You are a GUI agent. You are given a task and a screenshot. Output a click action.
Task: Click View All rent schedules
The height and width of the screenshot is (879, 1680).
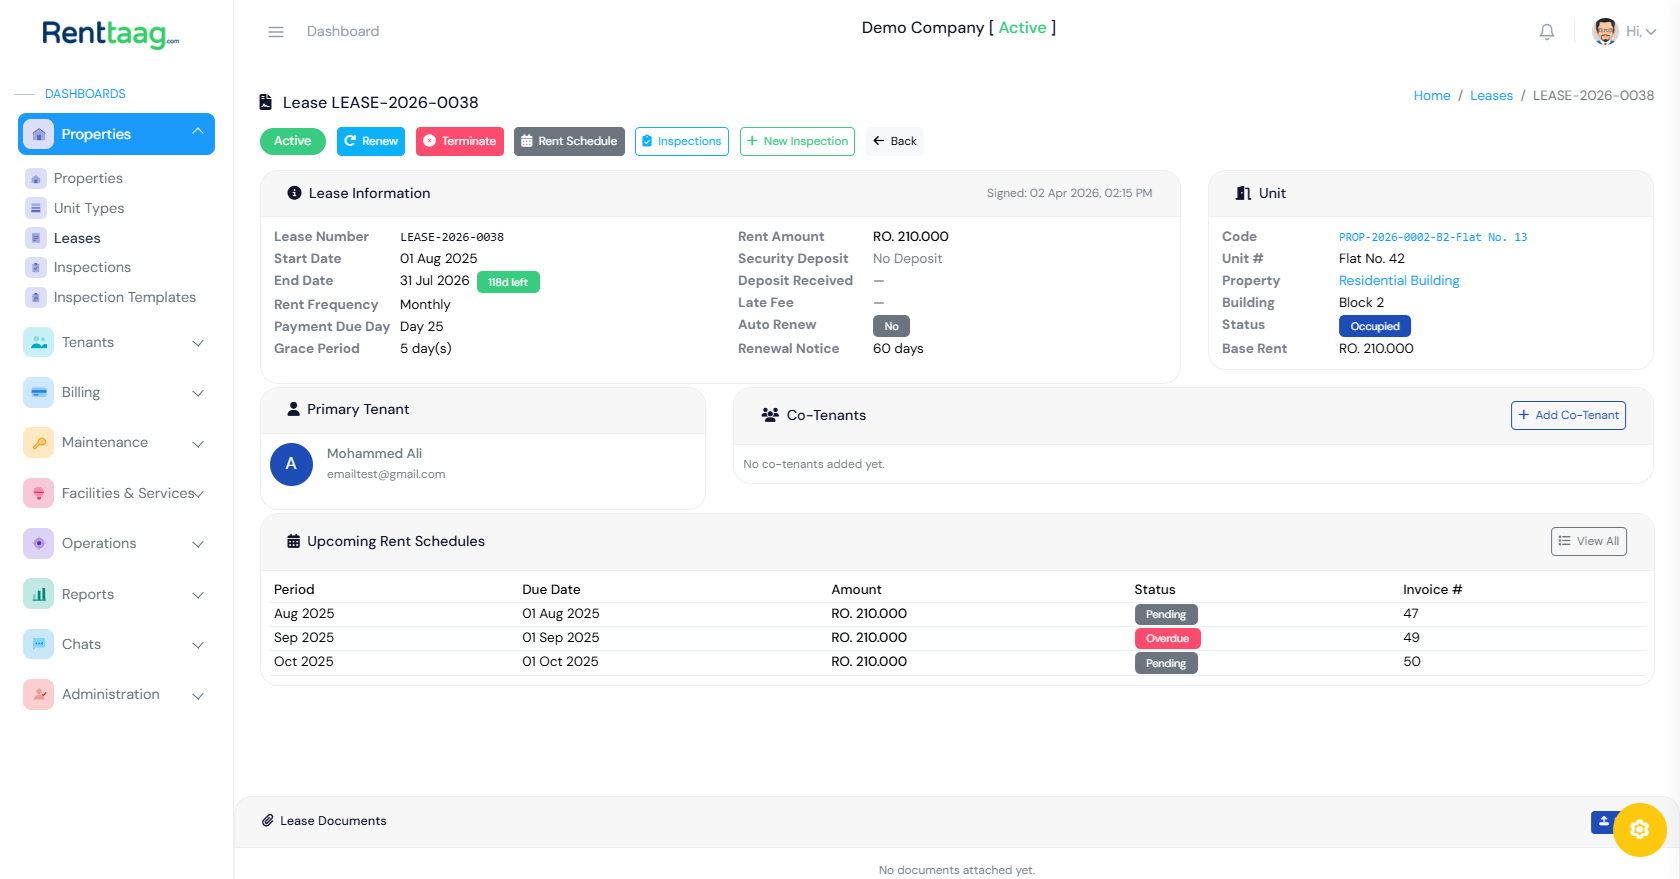point(1588,541)
